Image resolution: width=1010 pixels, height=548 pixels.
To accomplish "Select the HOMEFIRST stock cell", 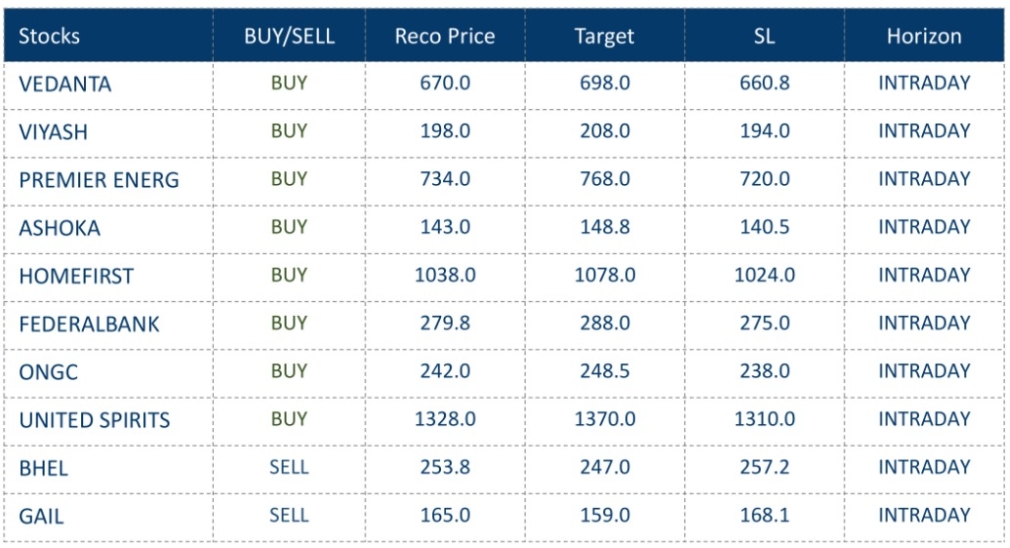I will (x=76, y=276).
